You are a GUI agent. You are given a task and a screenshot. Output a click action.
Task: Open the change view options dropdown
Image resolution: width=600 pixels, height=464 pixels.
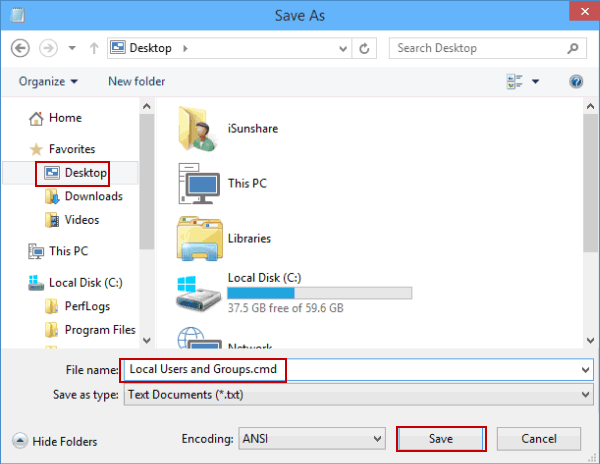tap(535, 82)
